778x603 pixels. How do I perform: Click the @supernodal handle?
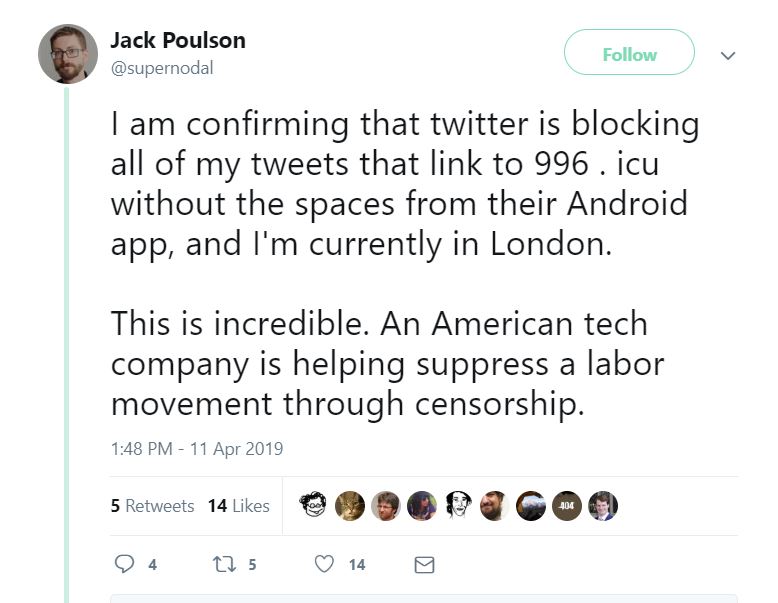pyautogui.click(x=161, y=68)
